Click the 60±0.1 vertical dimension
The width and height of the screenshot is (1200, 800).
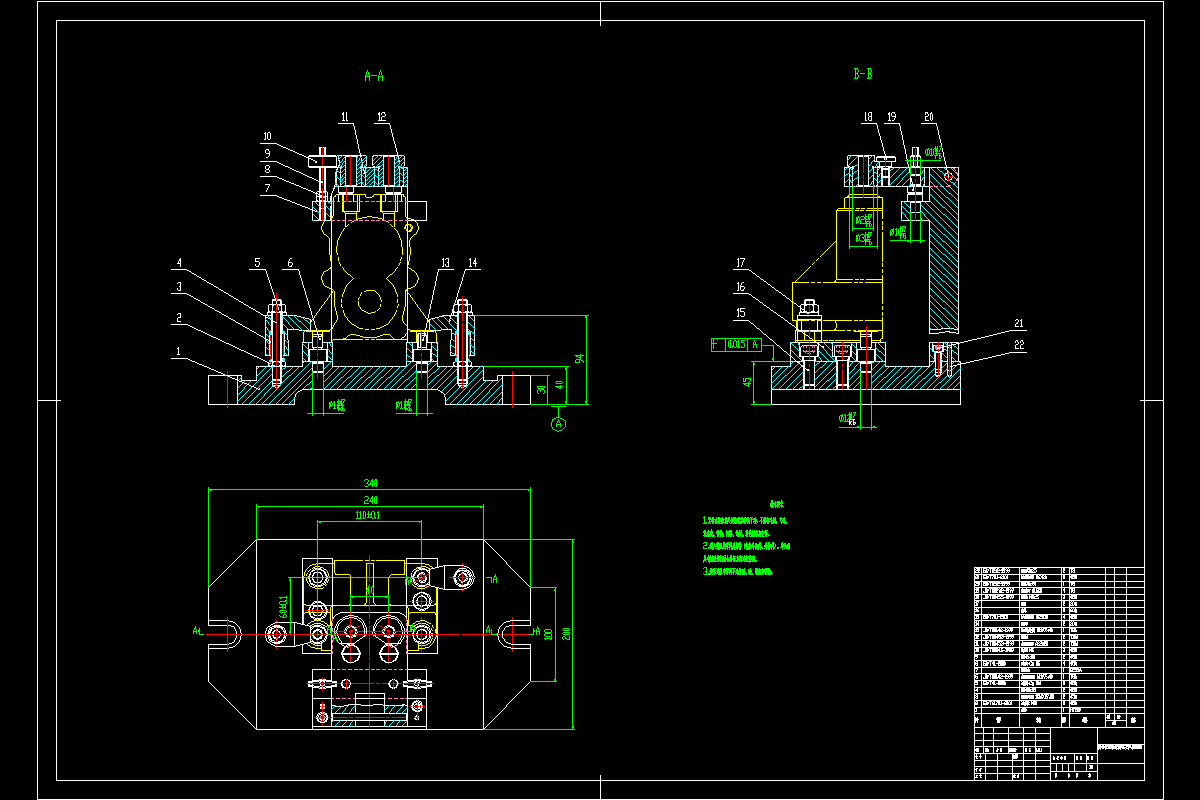point(284,606)
